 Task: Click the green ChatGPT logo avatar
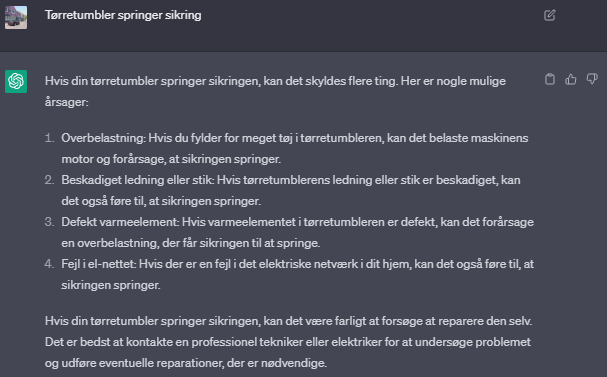pos(16,81)
